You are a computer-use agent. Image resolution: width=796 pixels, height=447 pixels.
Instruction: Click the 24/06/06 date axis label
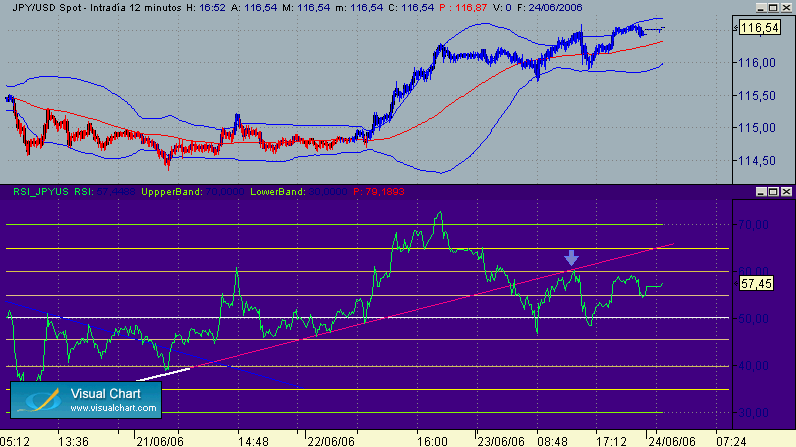(672, 441)
